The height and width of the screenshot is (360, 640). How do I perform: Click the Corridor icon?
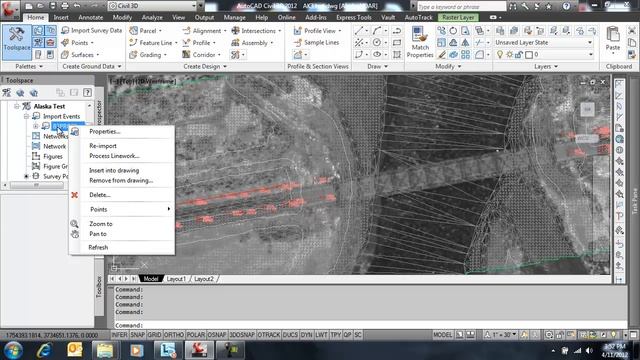pos(186,54)
